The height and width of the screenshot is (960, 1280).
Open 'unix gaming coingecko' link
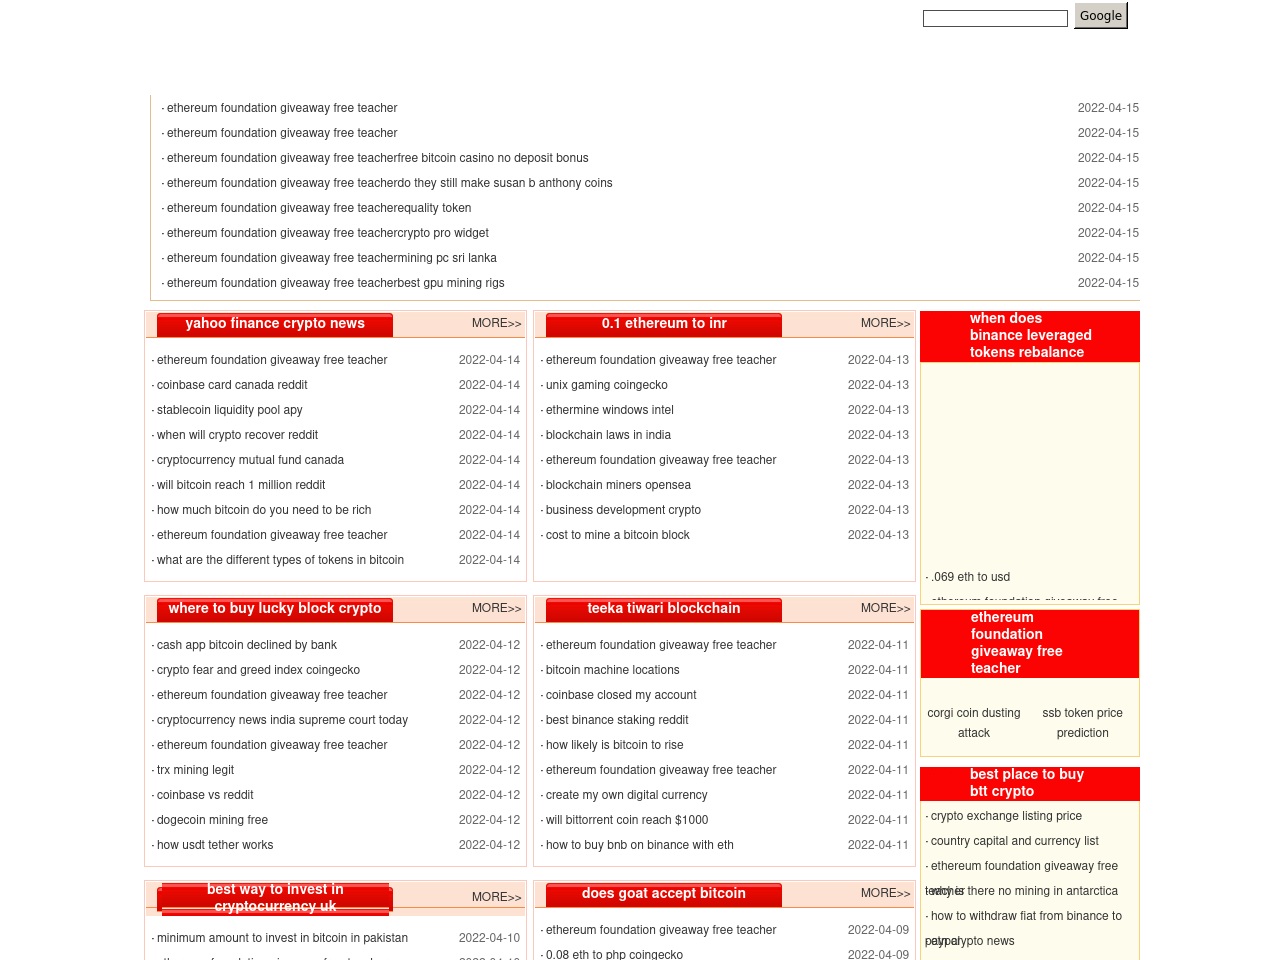(x=607, y=385)
